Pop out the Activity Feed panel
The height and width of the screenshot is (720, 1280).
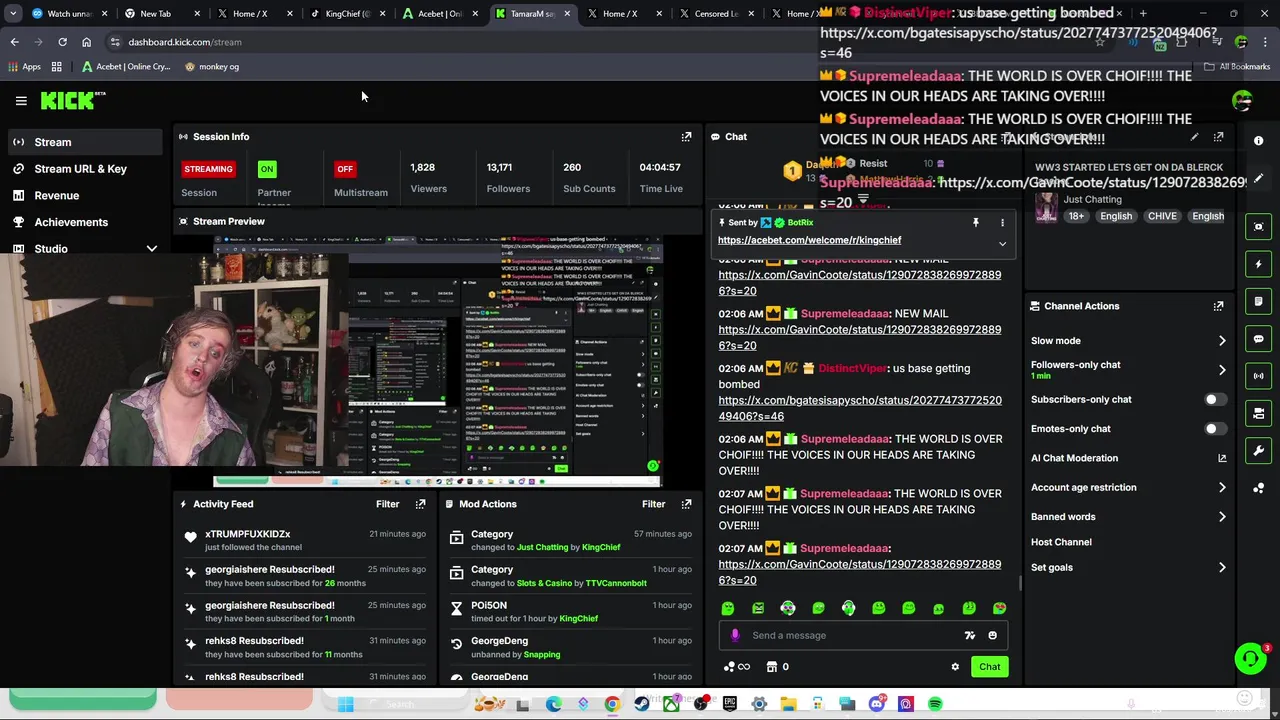point(420,504)
